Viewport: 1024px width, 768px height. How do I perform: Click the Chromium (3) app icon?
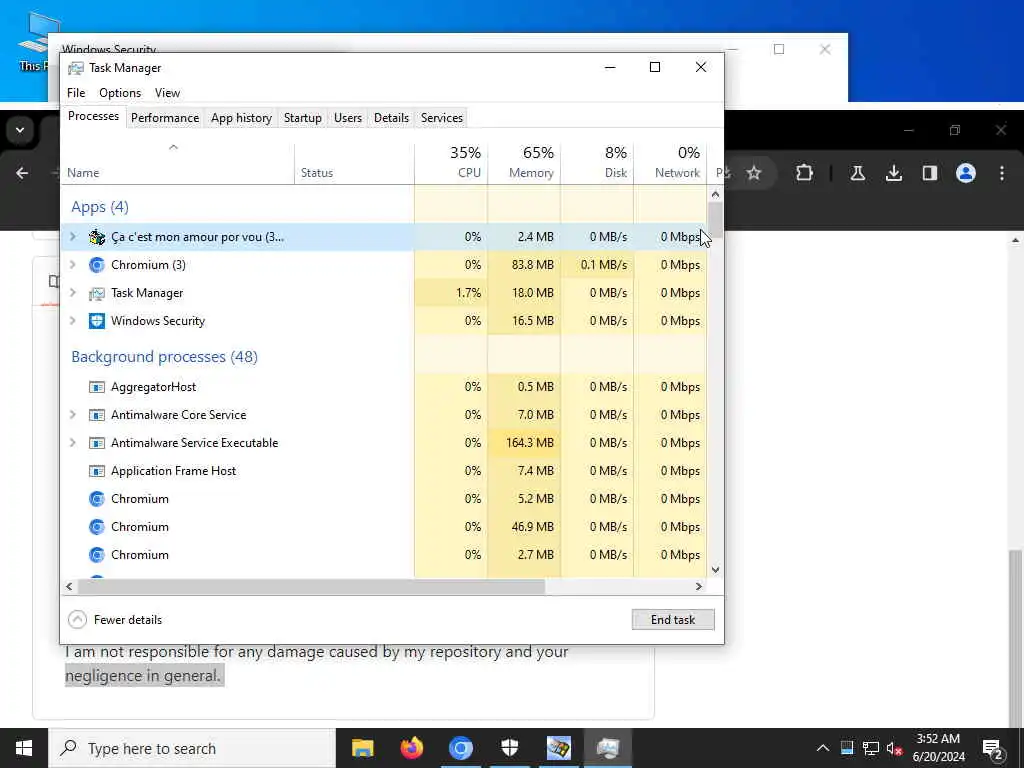97,264
